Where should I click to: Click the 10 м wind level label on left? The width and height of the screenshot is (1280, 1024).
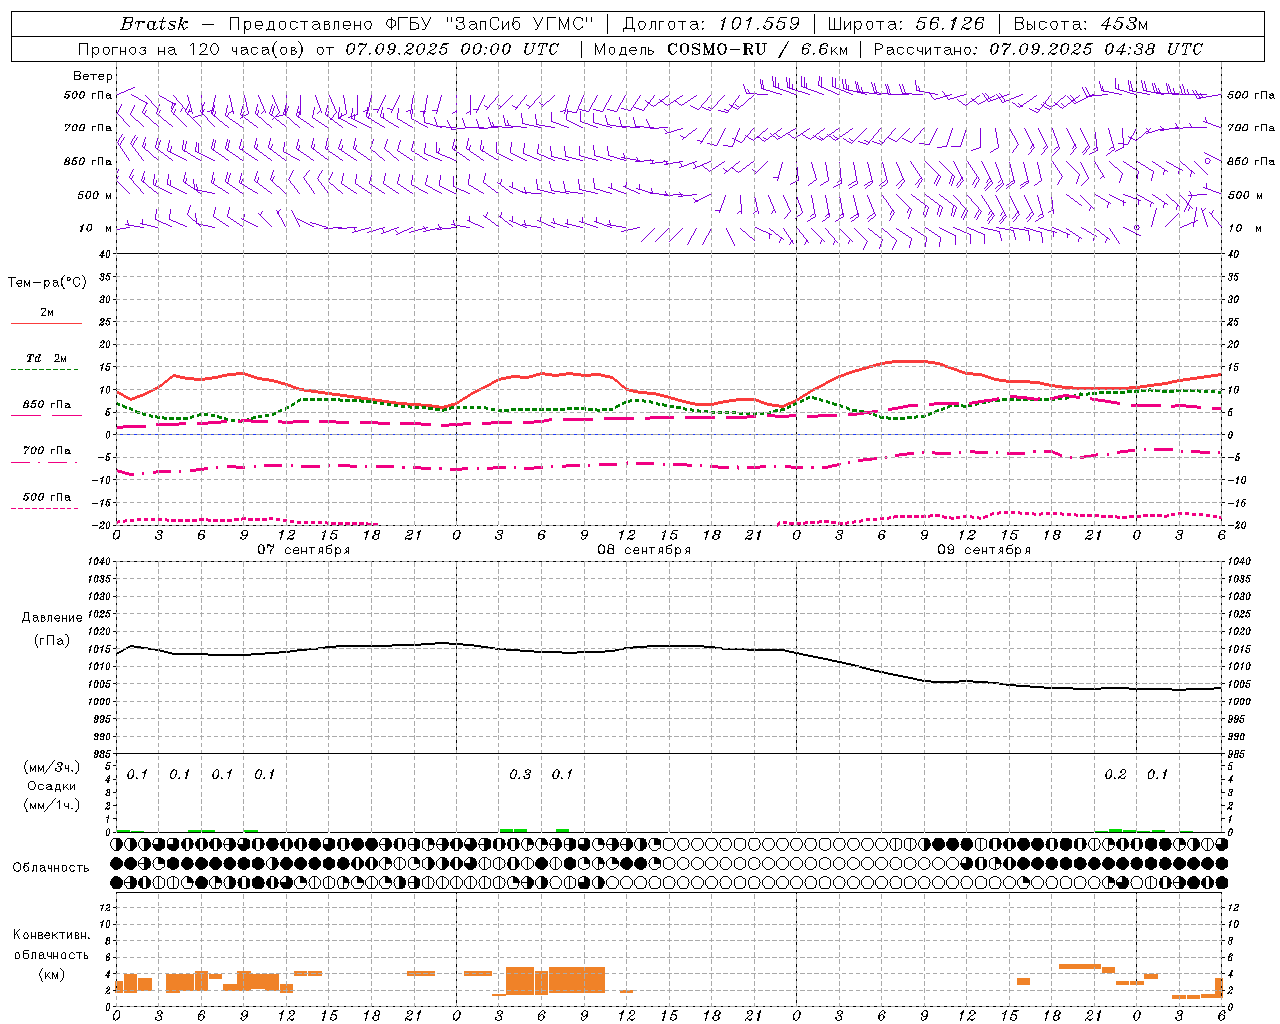[x=96, y=228]
